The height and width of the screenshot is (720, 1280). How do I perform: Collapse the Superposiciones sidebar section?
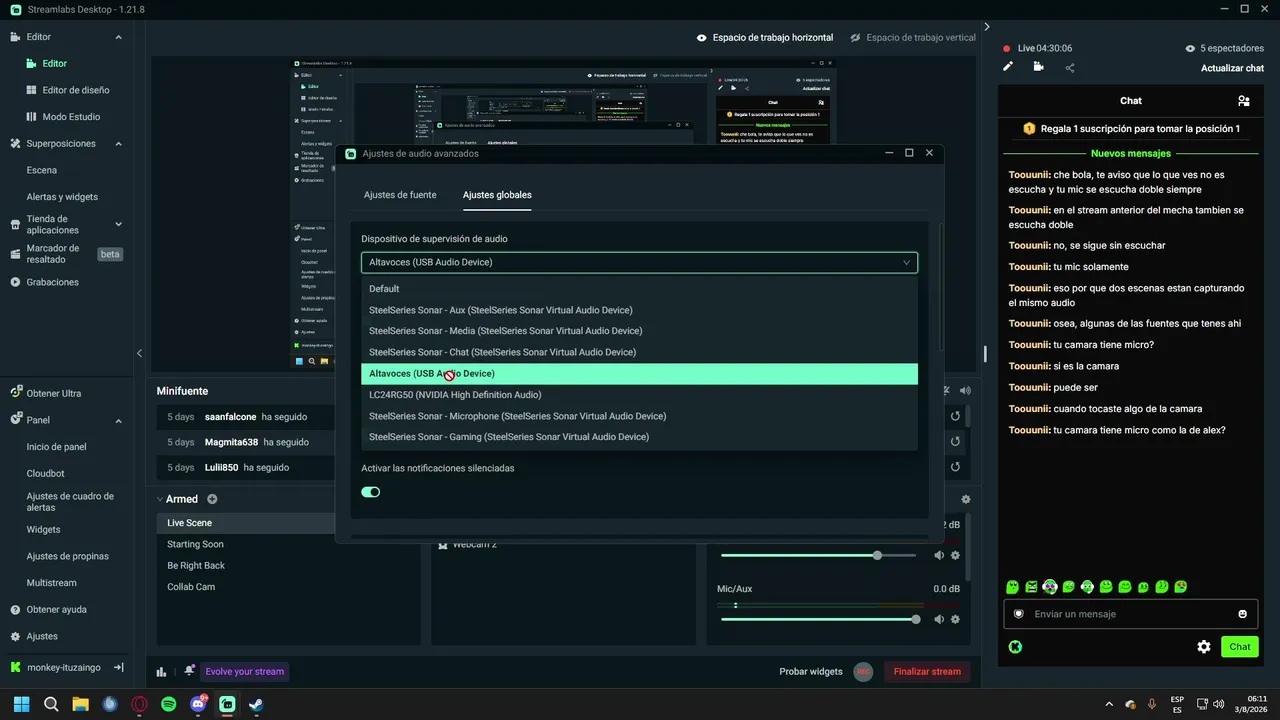click(x=118, y=144)
